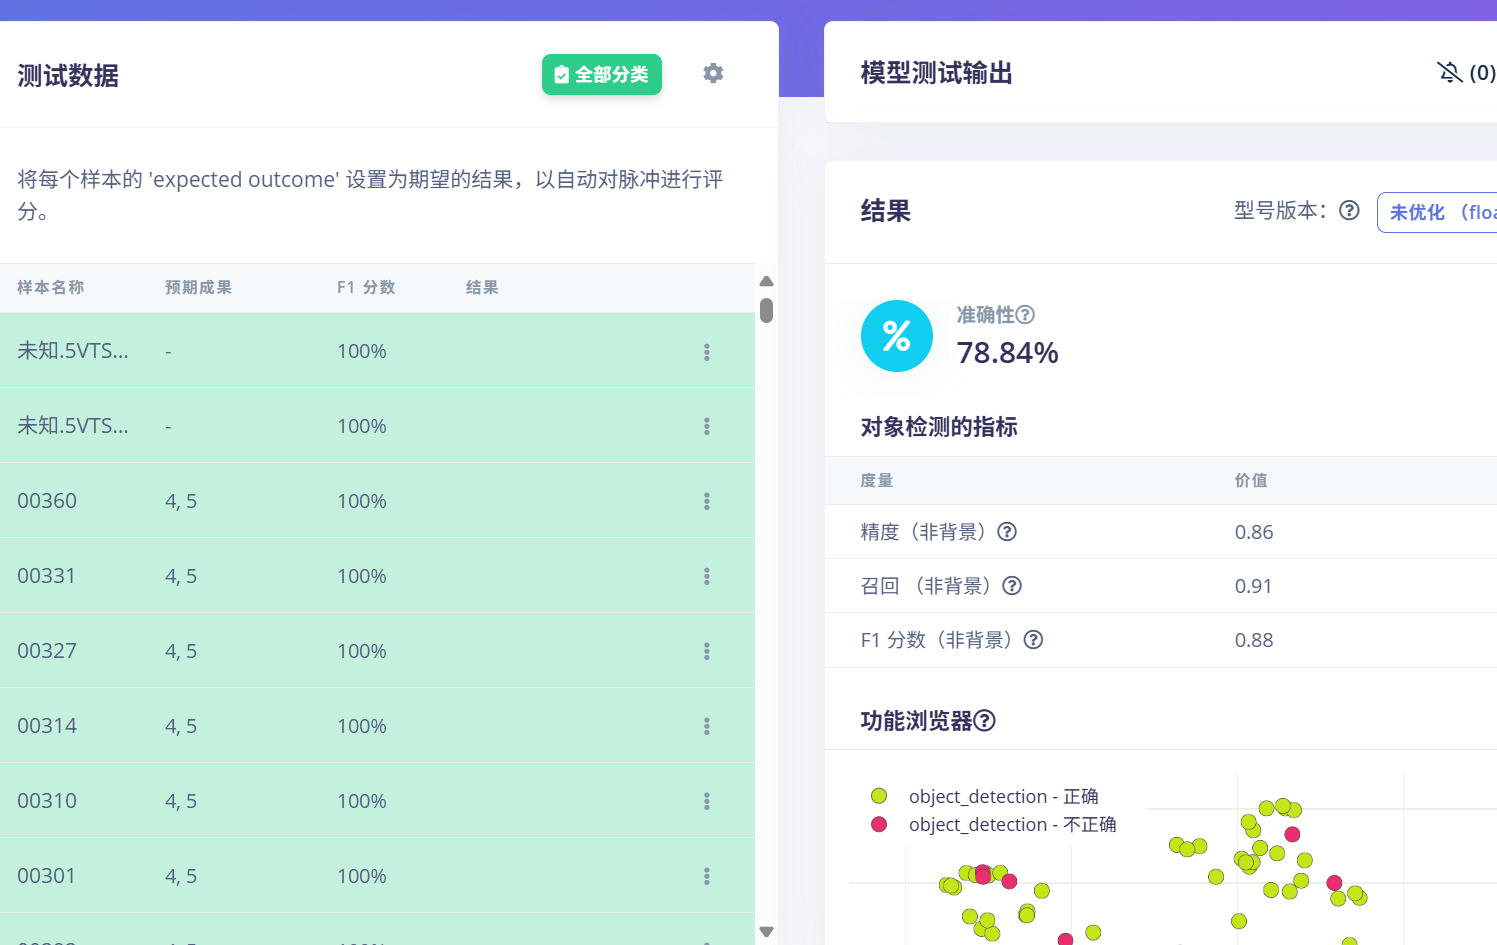Open the 未优化 model version dropdown

pyautogui.click(x=1437, y=212)
